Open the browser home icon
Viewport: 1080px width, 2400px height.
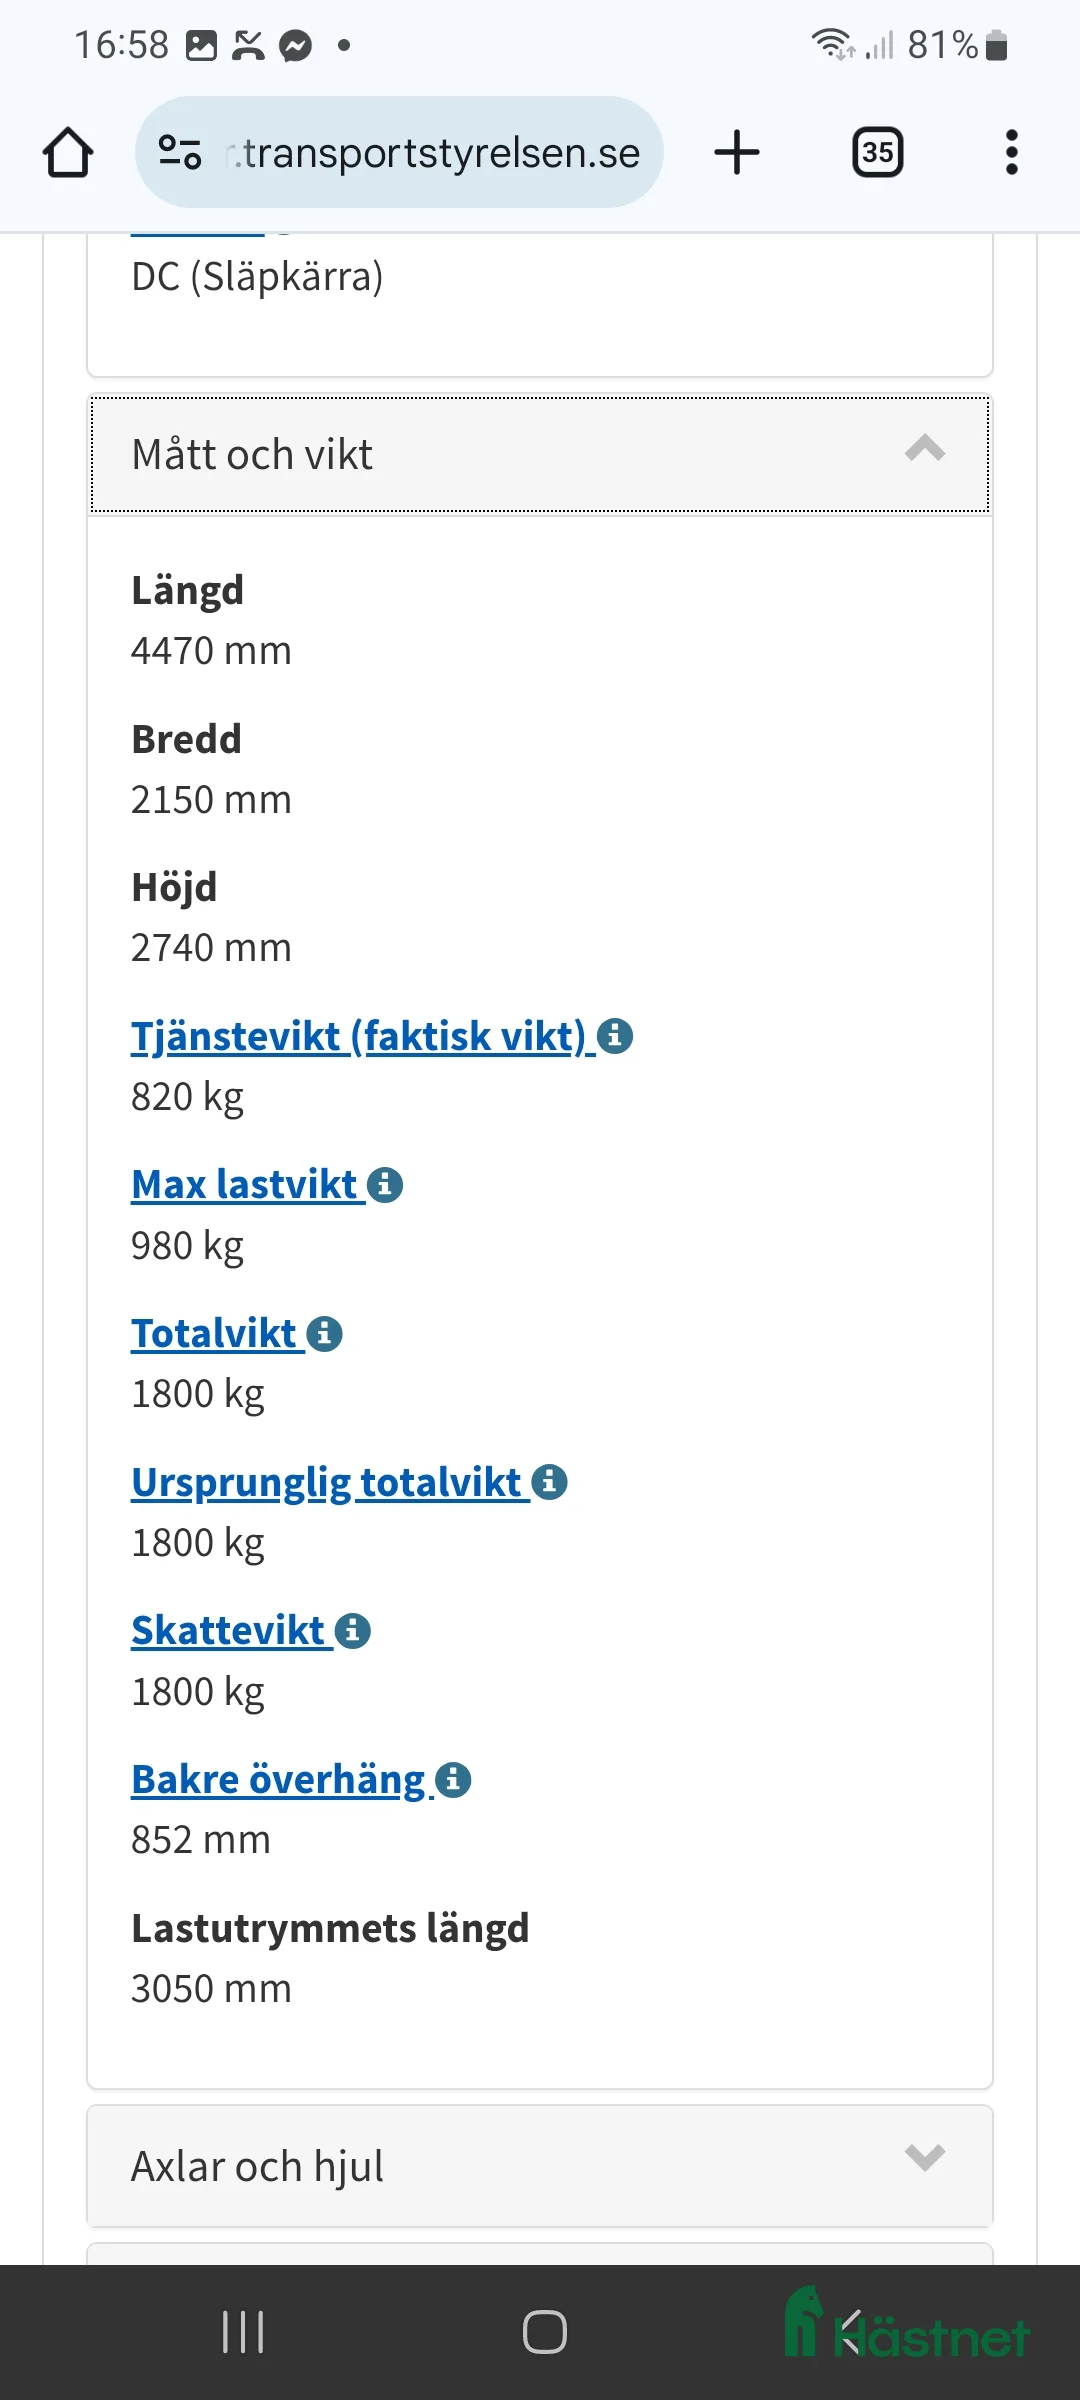(67, 152)
